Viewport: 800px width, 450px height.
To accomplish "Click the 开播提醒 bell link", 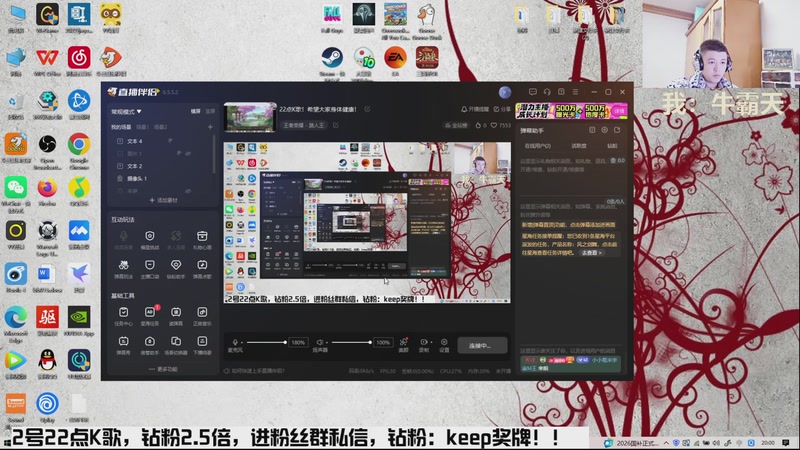I will coord(474,109).
